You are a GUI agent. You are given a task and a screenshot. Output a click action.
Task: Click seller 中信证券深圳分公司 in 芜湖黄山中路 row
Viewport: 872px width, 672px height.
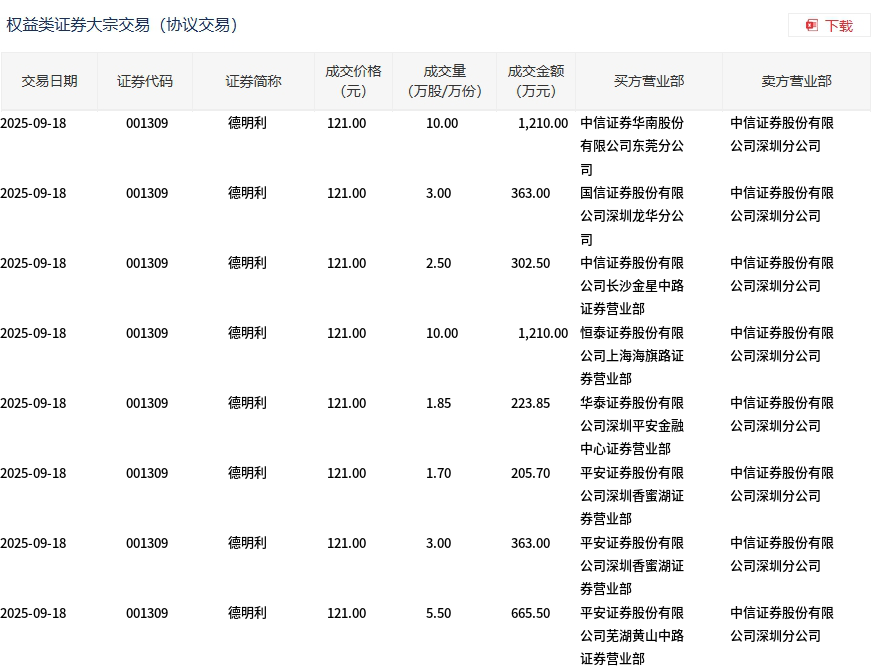click(781, 624)
